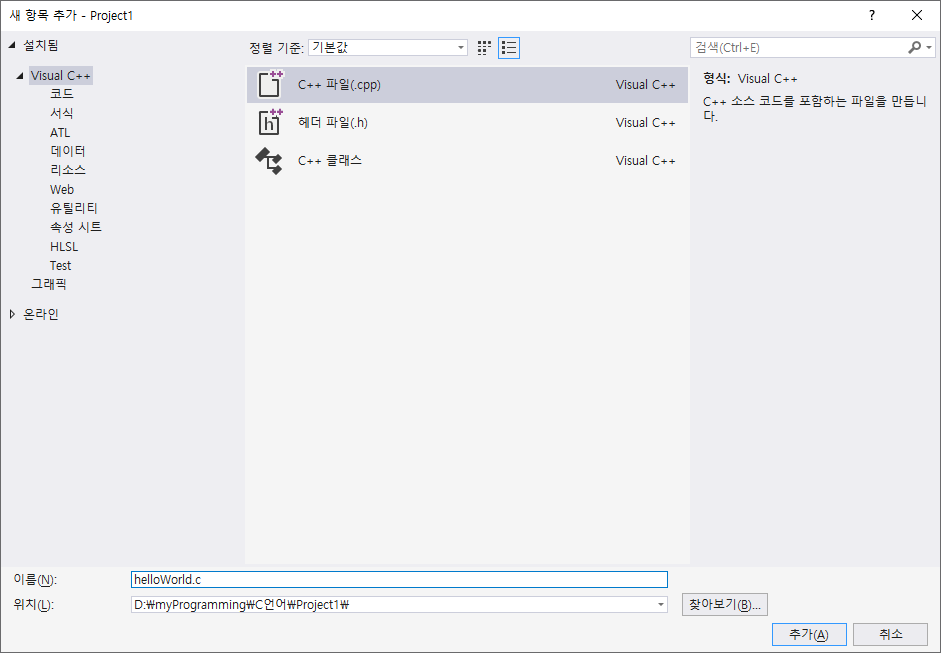Select the 온라인 tree item
Image resolution: width=941 pixels, height=653 pixels.
(x=41, y=314)
